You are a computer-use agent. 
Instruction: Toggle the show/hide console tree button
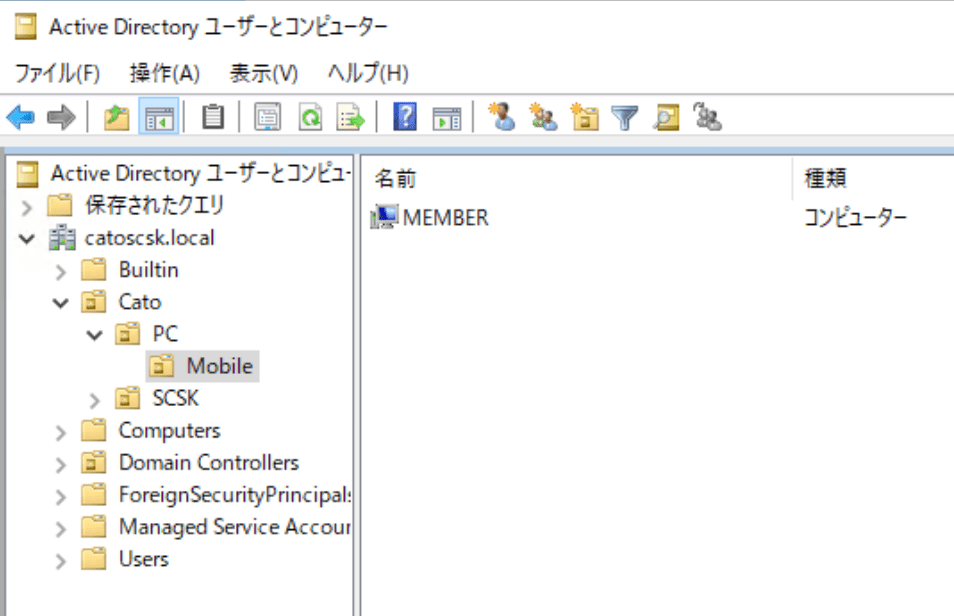coord(158,118)
